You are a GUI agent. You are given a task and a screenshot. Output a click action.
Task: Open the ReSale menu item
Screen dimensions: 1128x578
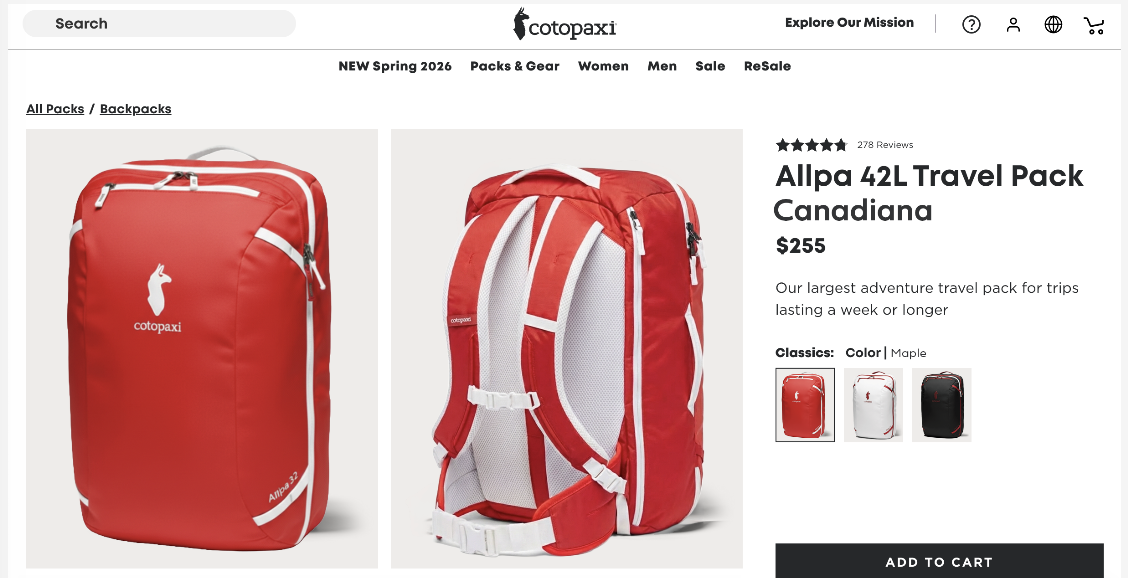point(768,66)
